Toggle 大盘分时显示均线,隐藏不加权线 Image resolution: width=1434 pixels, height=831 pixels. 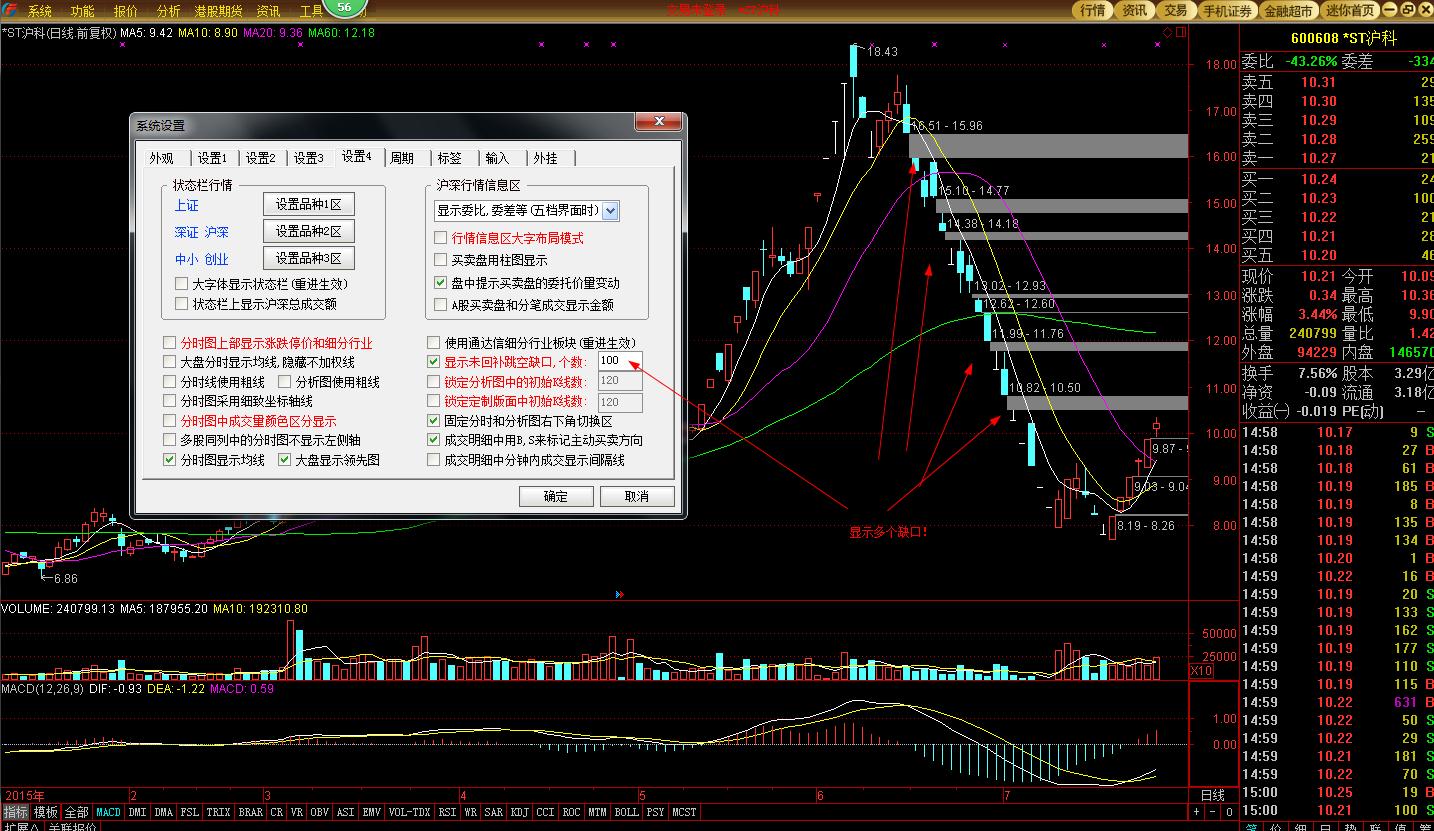tap(169, 362)
